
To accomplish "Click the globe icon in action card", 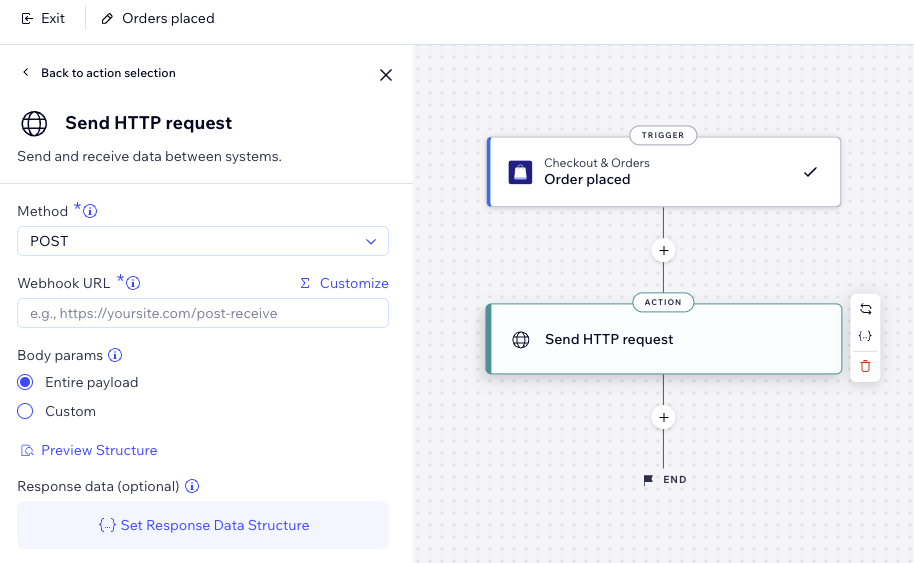I will [x=521, y=340].
